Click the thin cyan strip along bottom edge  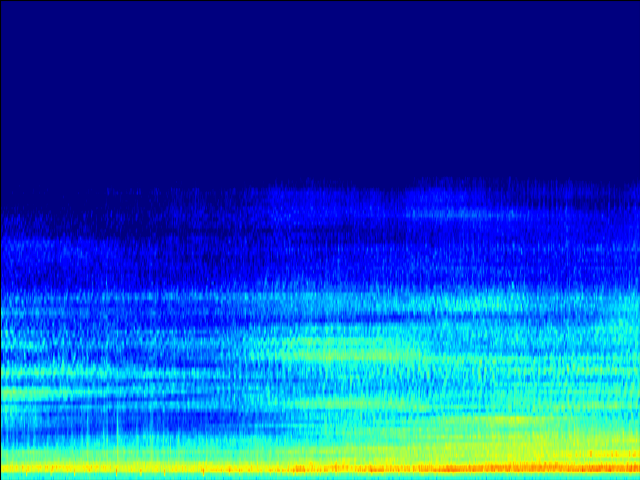[320, 477]
